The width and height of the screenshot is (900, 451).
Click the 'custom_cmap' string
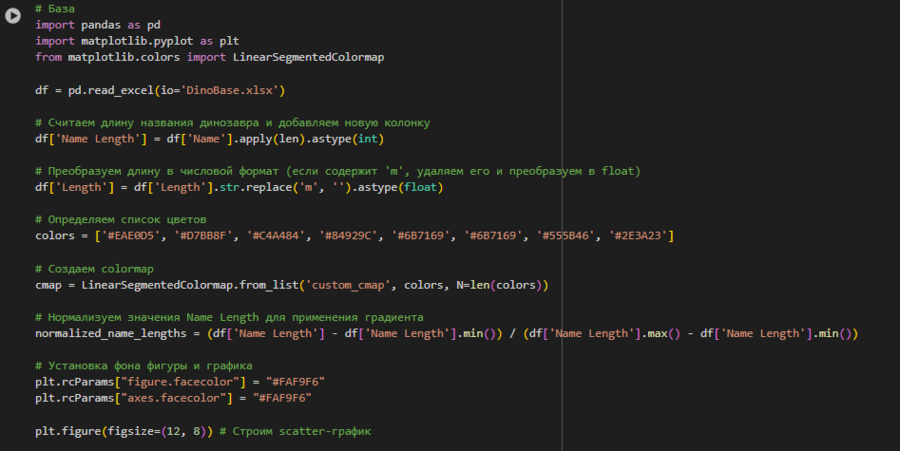[x=348, y=285]
